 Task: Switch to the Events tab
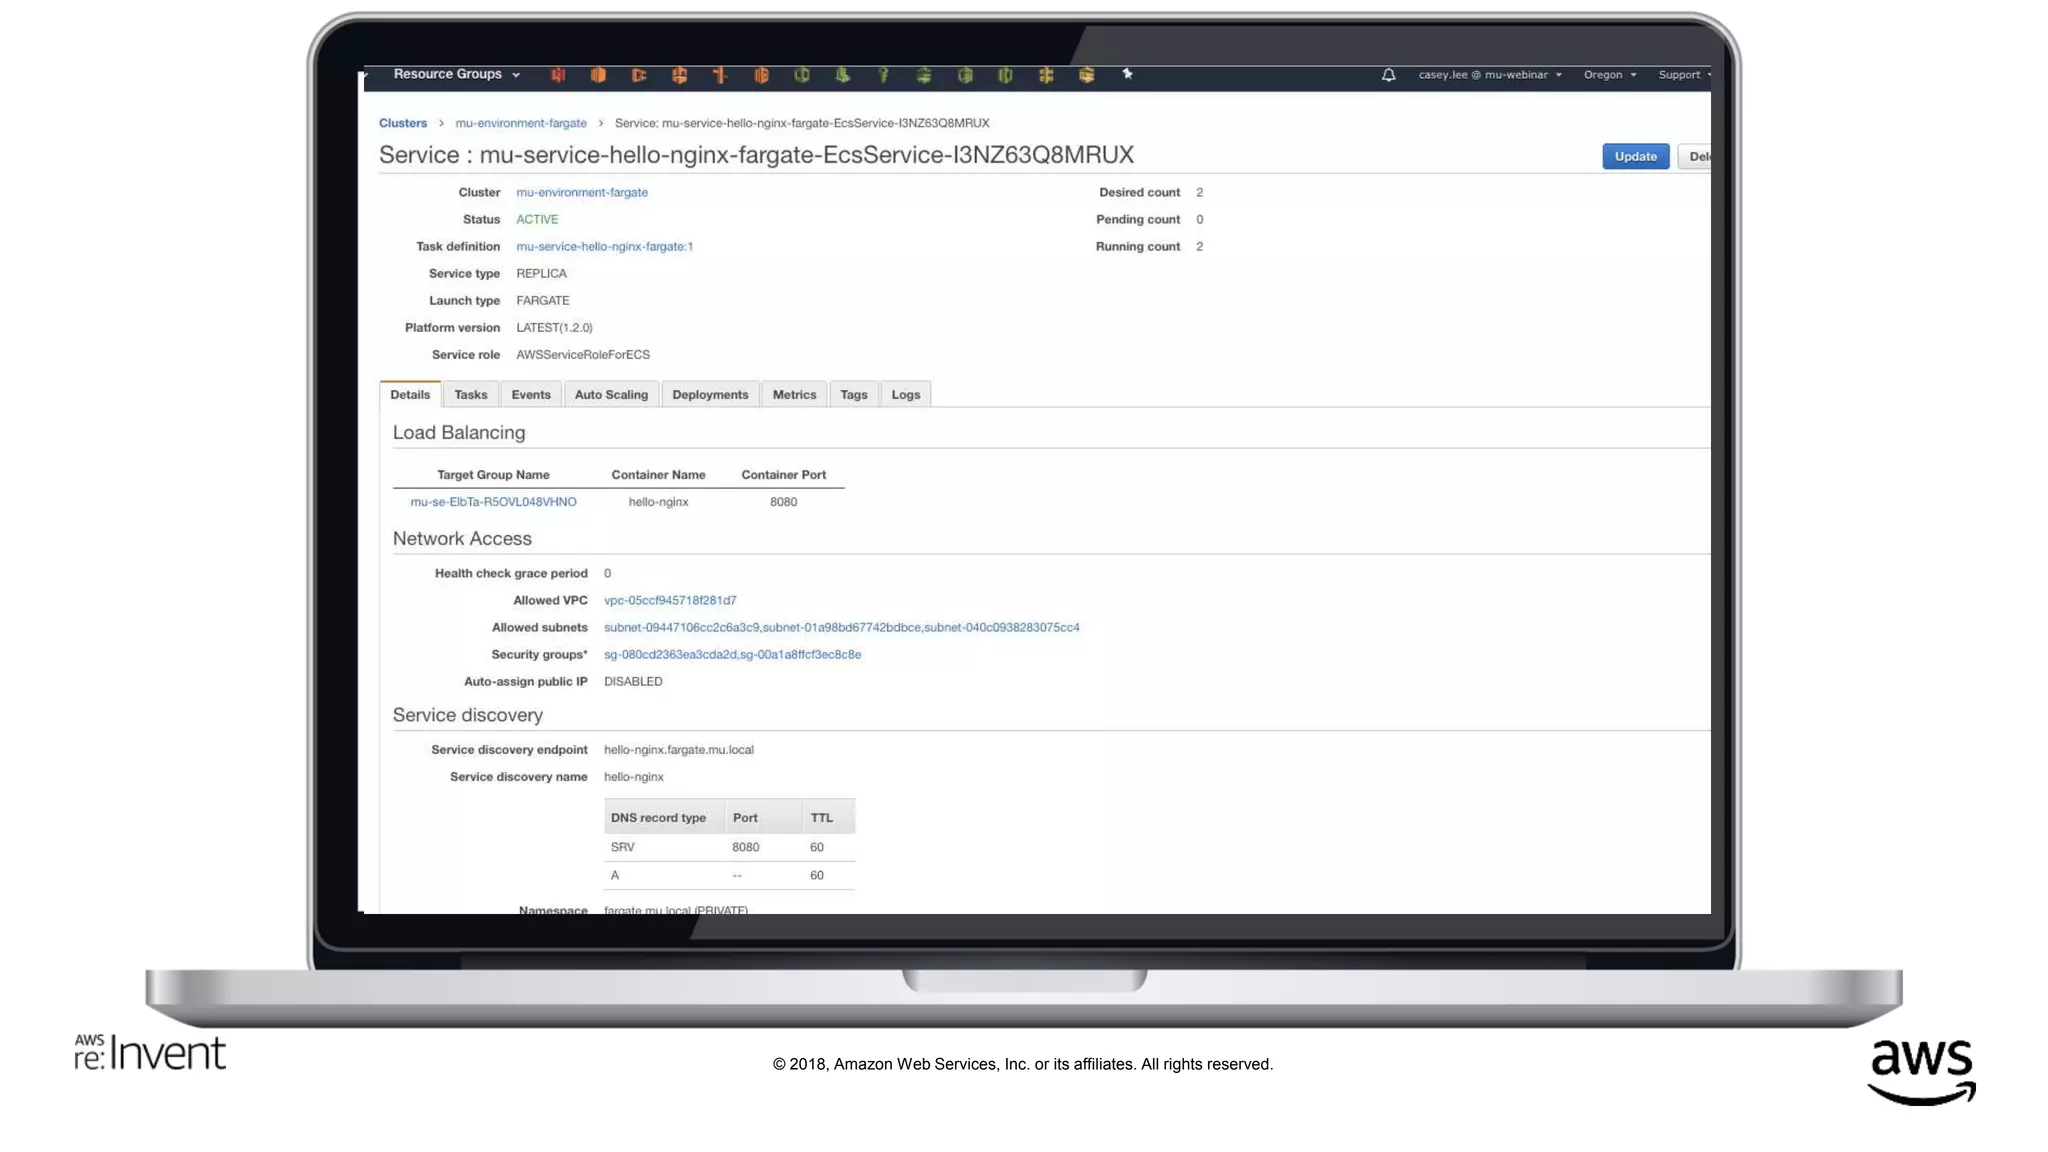coord(530,395)
